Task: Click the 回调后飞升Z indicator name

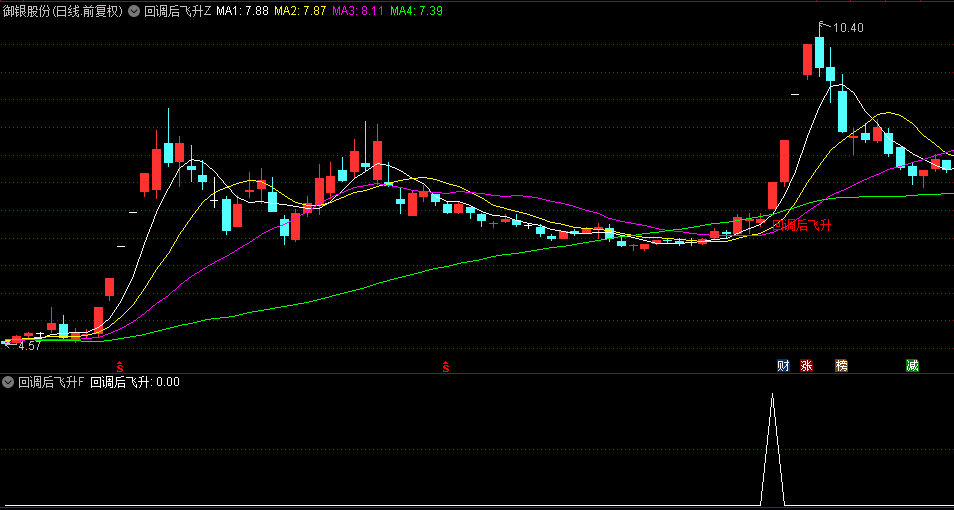Action: [x=178, y=11]
